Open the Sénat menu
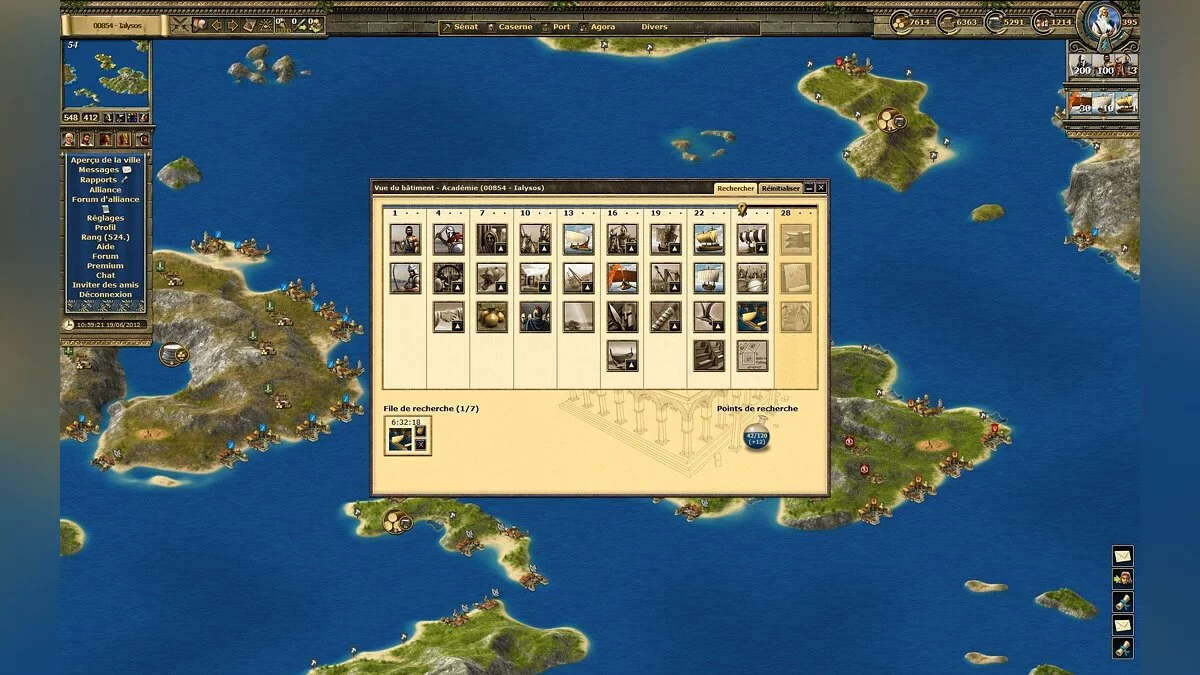 pos(465,27)
